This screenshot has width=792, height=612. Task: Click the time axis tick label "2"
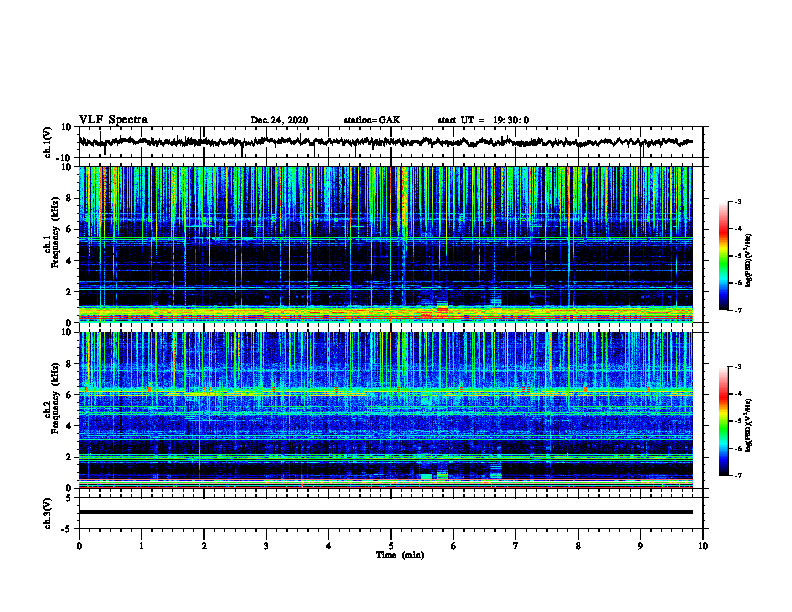[x=204, y=546]
